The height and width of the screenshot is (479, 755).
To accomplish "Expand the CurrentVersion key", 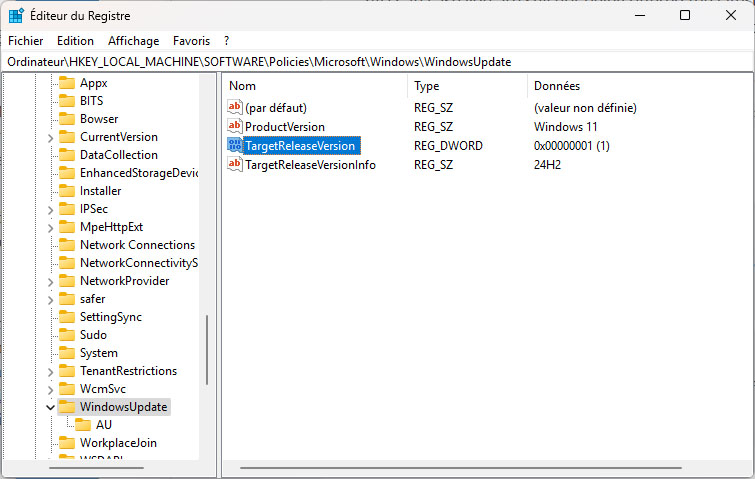I will [x=50, y=138].
